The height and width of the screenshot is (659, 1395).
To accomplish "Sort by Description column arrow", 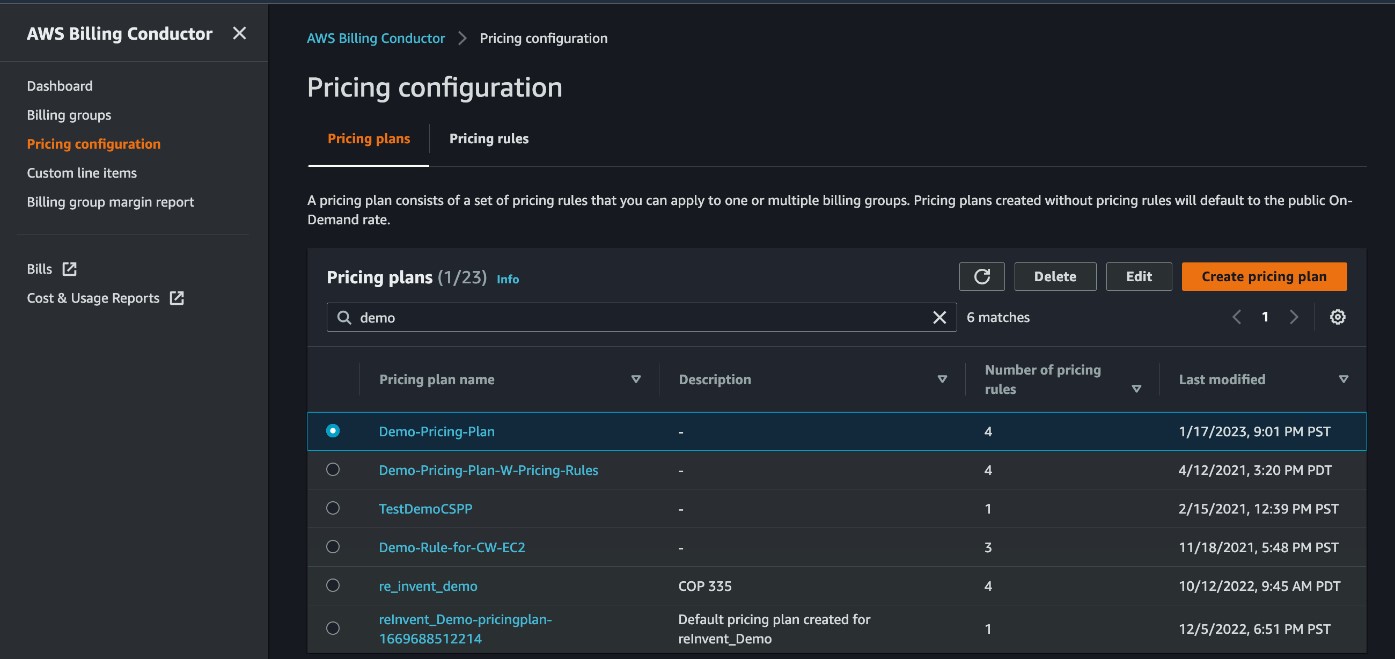I will coord(942,379).
